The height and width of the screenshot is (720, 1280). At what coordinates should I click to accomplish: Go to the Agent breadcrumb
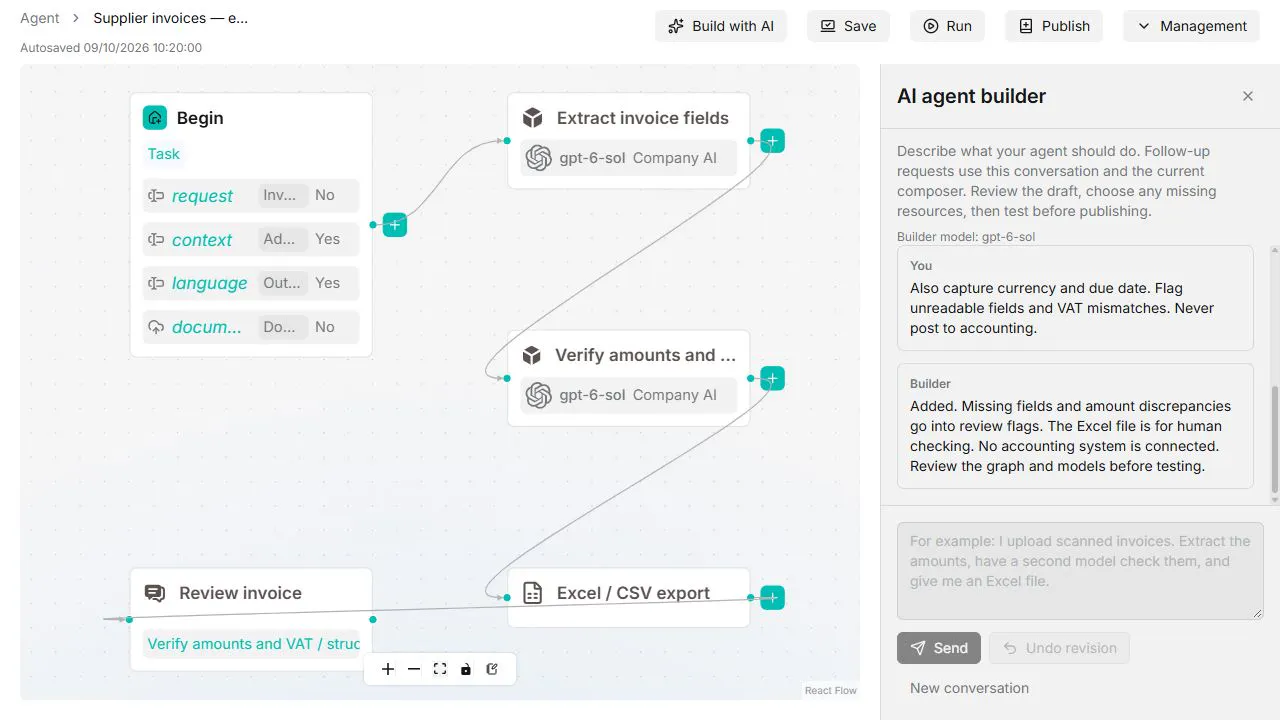(40, 18)
